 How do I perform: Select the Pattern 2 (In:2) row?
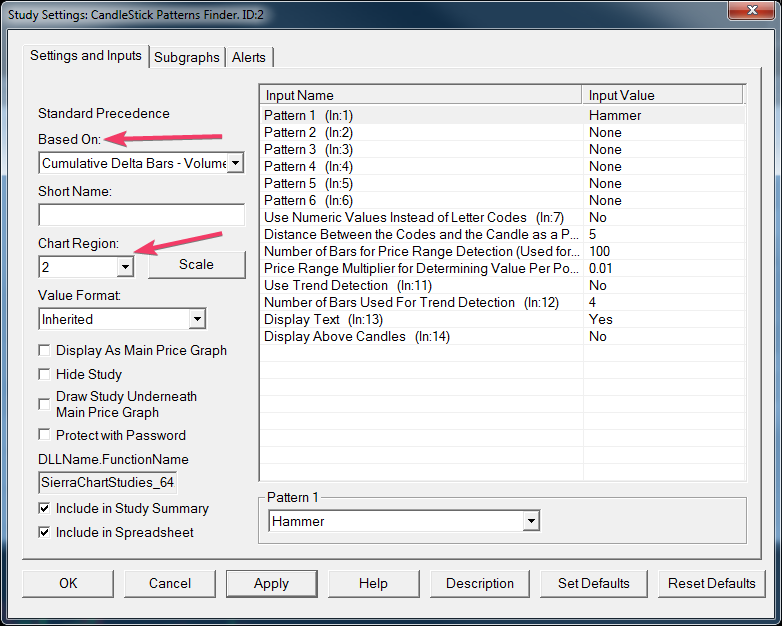[x=503, y=132]
